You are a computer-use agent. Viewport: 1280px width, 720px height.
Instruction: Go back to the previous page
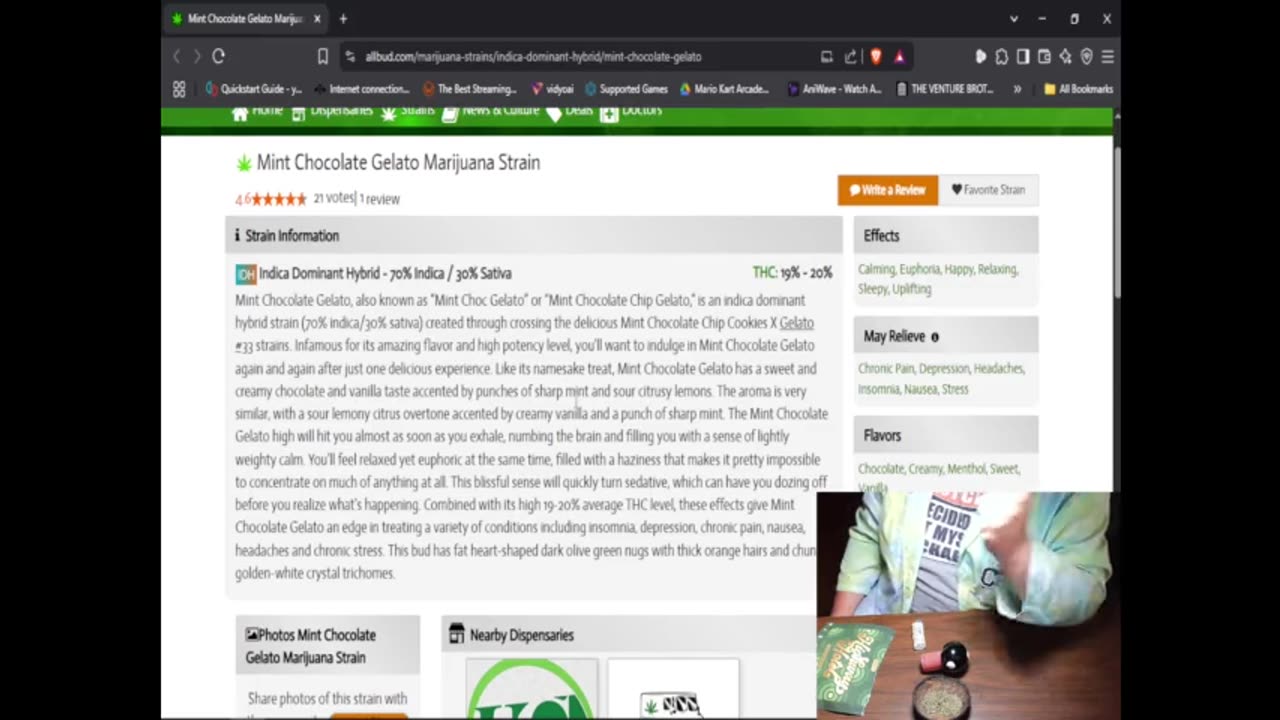(x=177, y=57)
